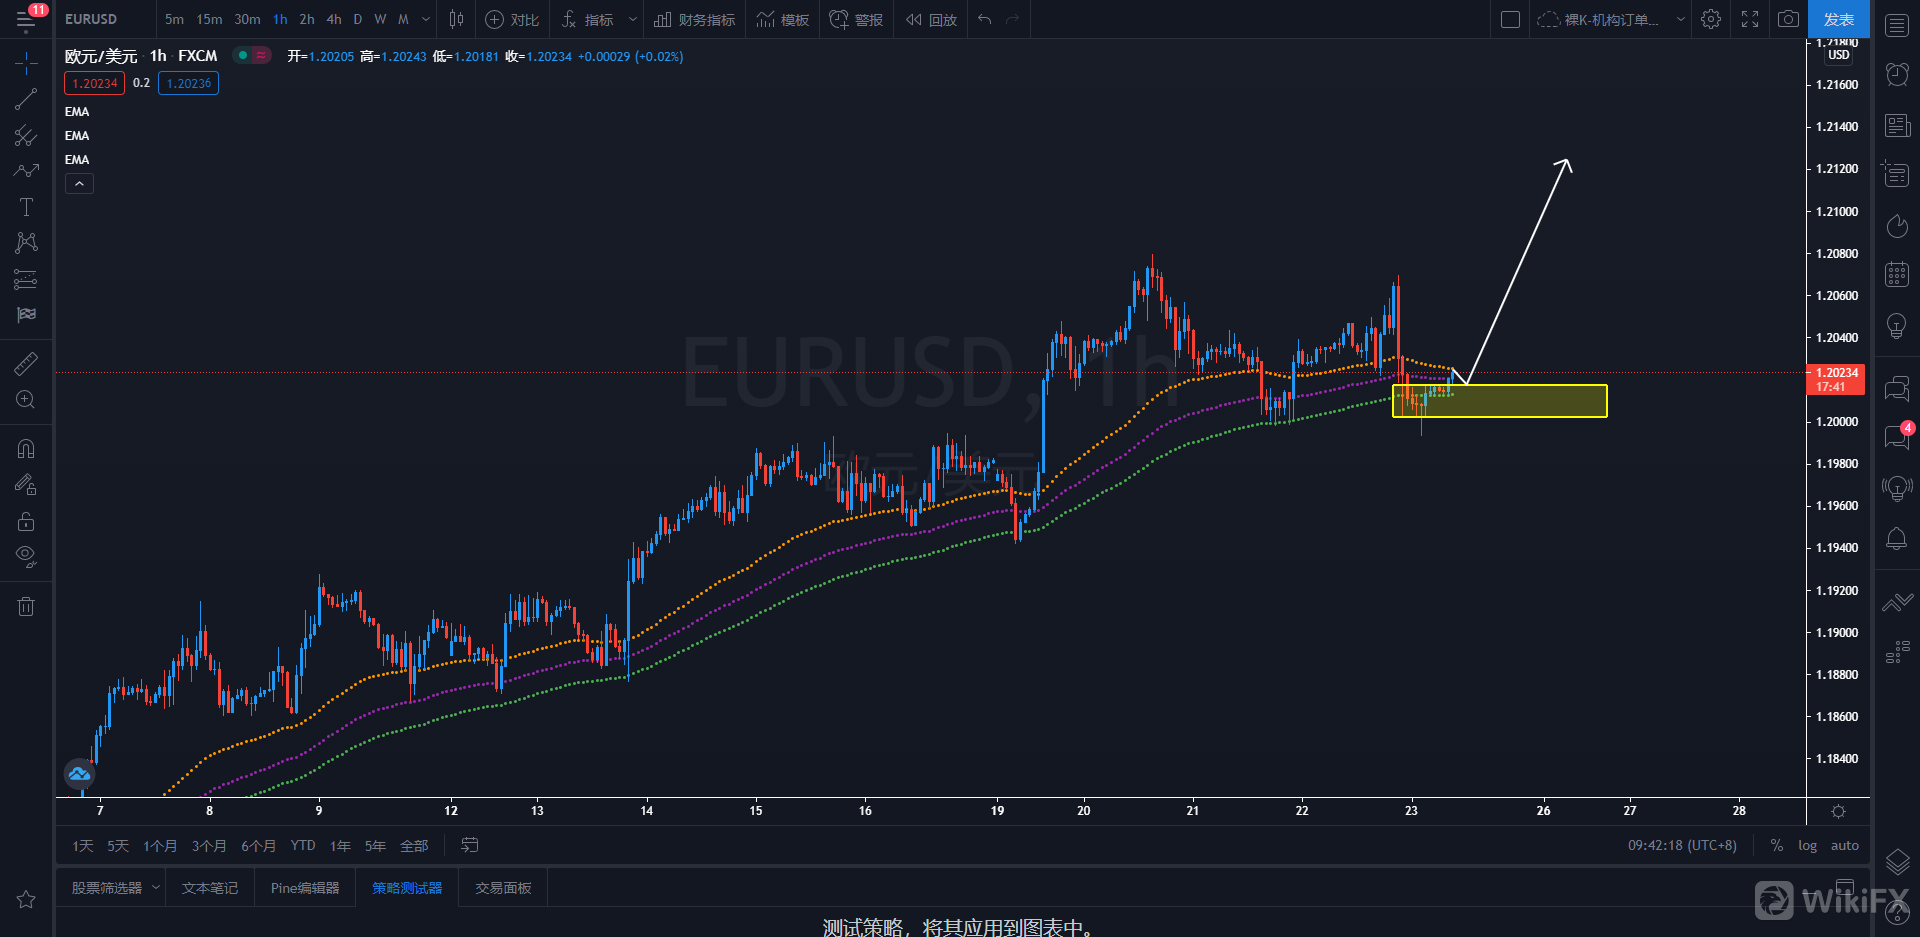
Task: Select the 4h timeframe button
Action: coord(334,19)
